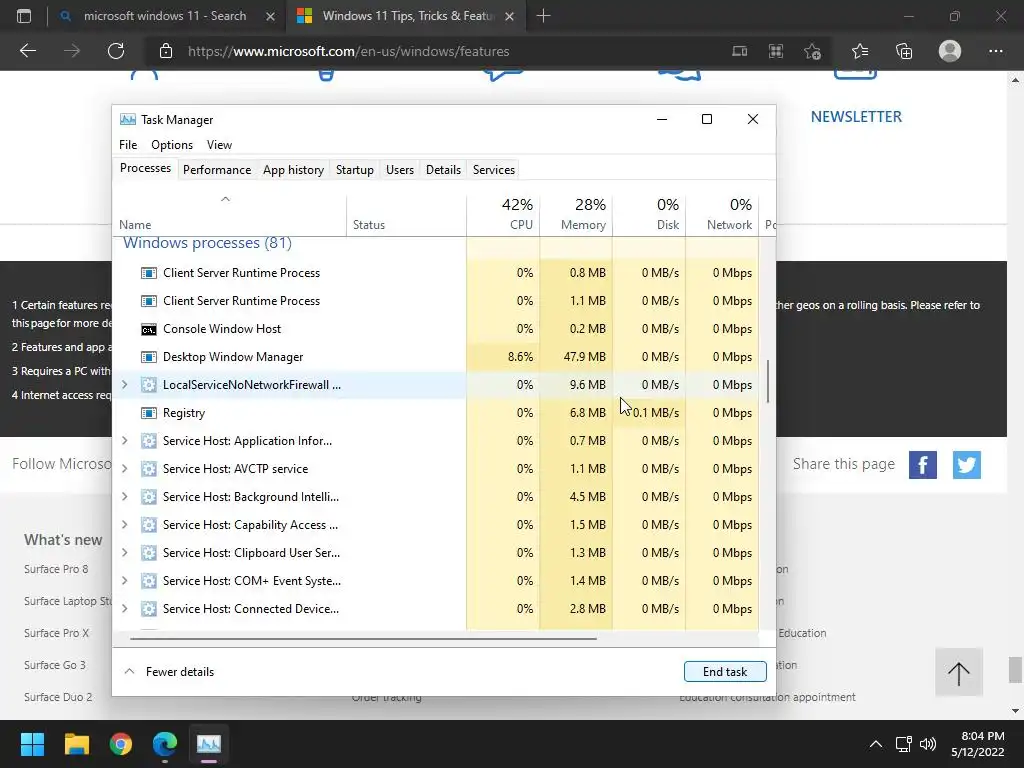The width and height of the screenshot is (1024, 768).
Task: Expand Service Host: Capability Access row
Action: [x=125, y=526]
